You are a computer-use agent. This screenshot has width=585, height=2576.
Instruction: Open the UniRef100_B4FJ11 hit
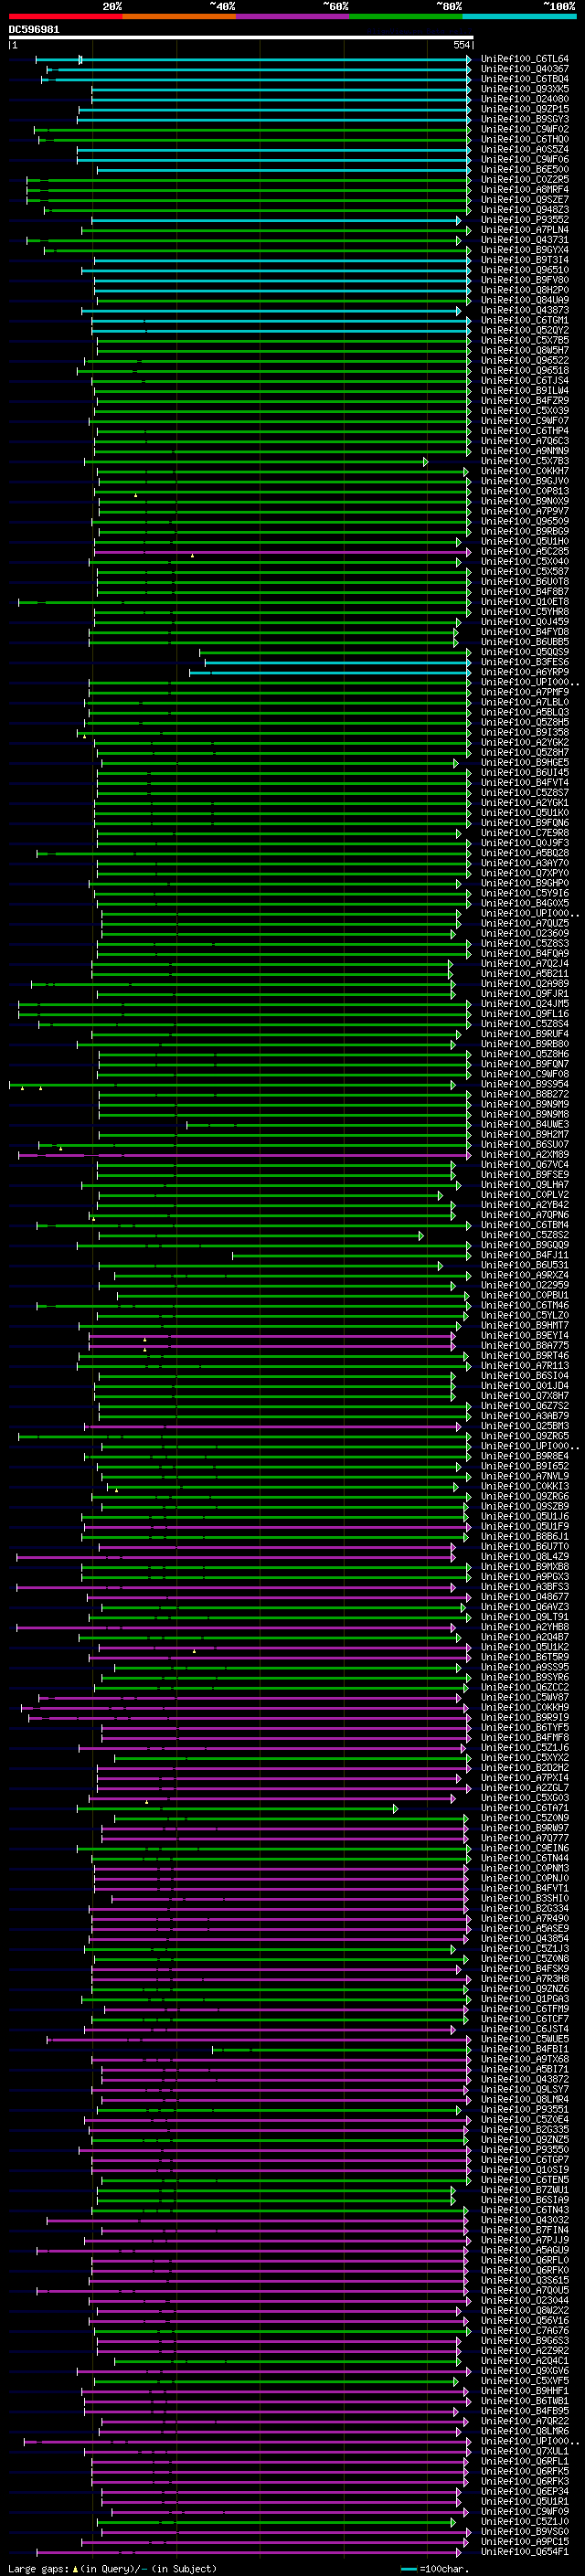click(x=524, y=1255)
